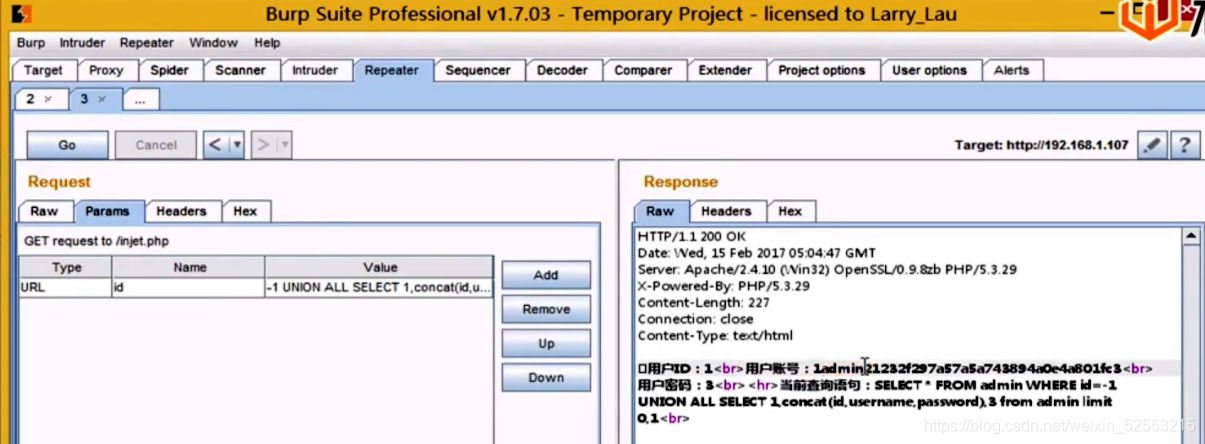This screenshot has height=444, width=1205.
Task: Open the Repeater menu
Action: pyautogui.click(x=147, y=43)
